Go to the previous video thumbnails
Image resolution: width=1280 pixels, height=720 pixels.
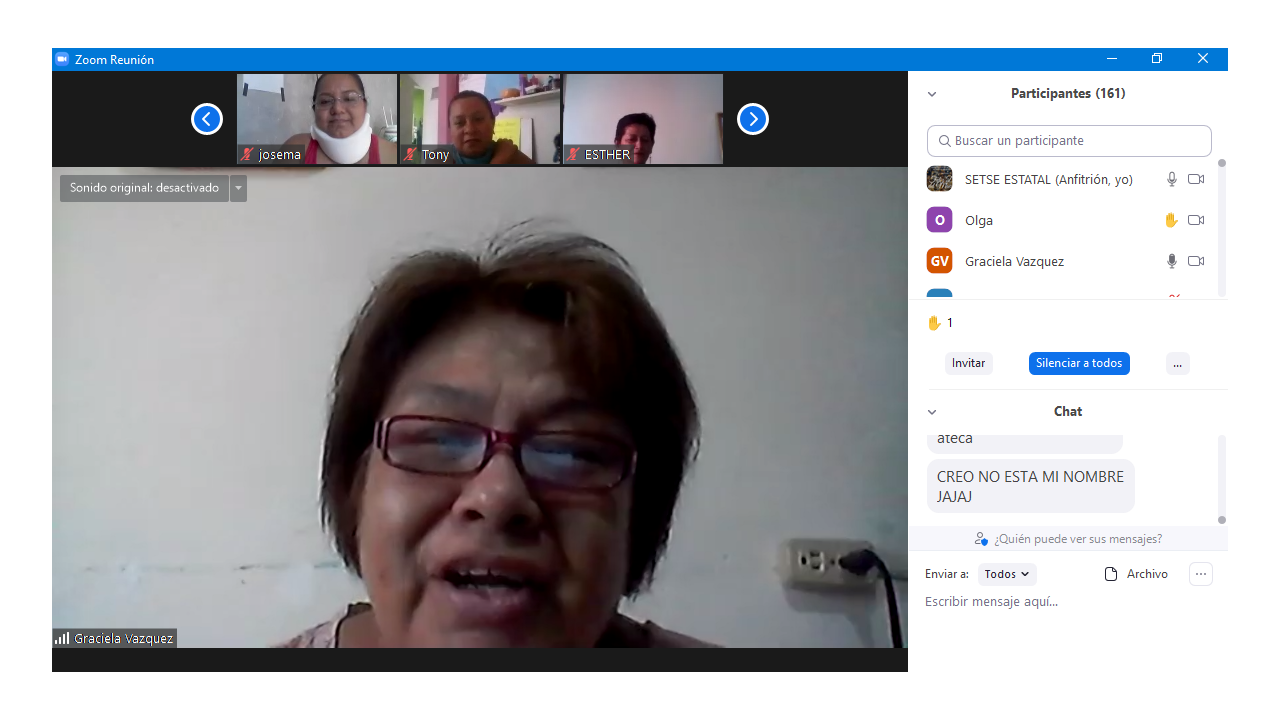click(x=207, y=119)
